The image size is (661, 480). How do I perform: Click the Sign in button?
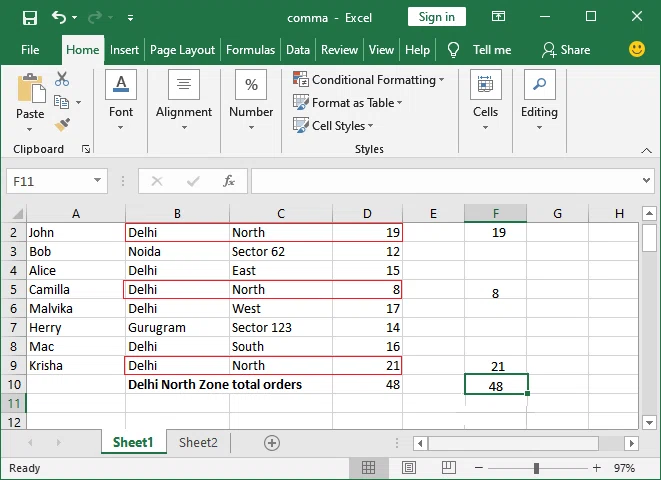[x=437, y=17]
